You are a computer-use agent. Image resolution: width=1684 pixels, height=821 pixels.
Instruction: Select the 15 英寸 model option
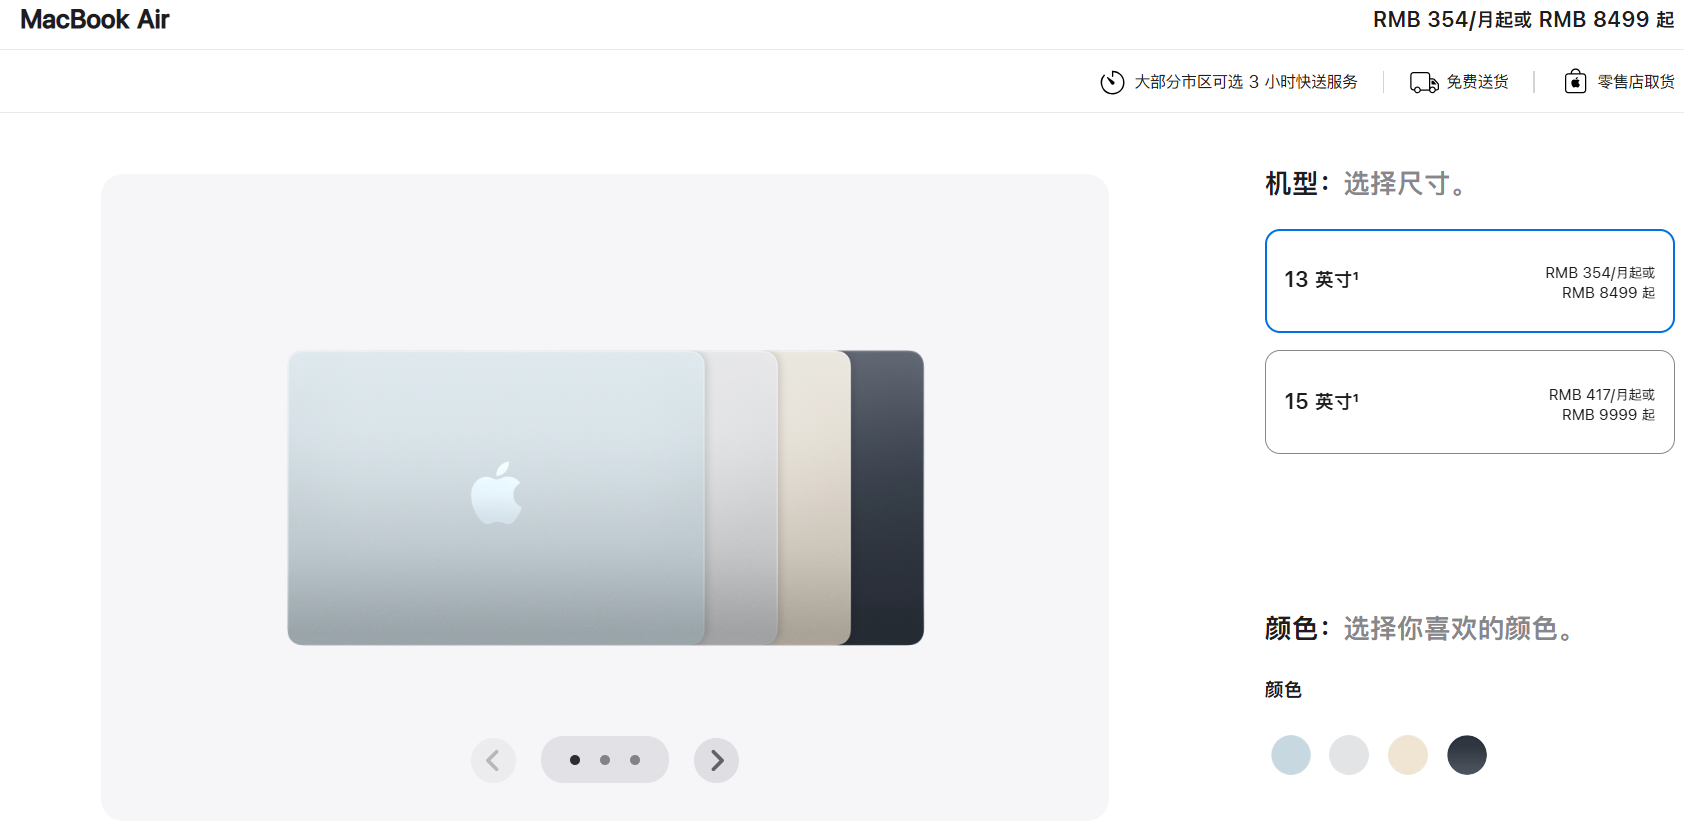click(x=1469, y=402)
